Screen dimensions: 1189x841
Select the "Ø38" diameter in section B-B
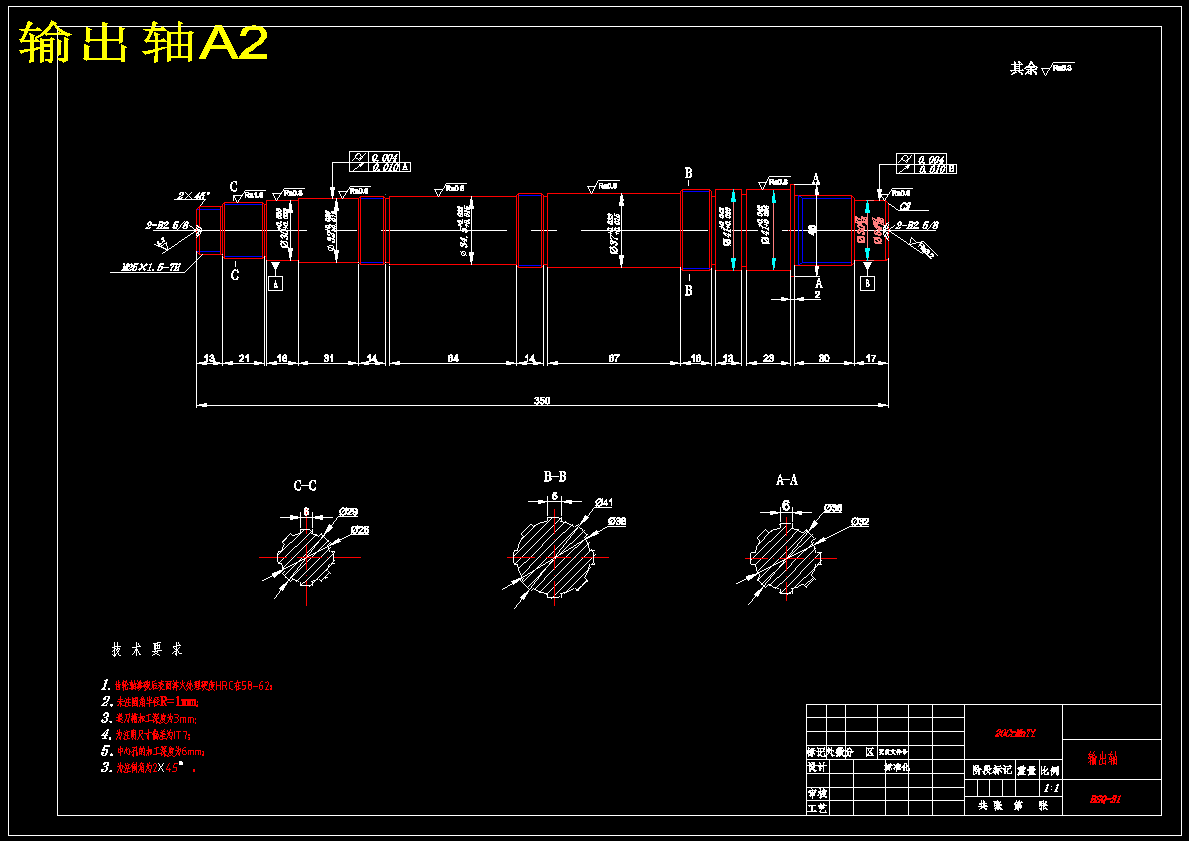616,521
